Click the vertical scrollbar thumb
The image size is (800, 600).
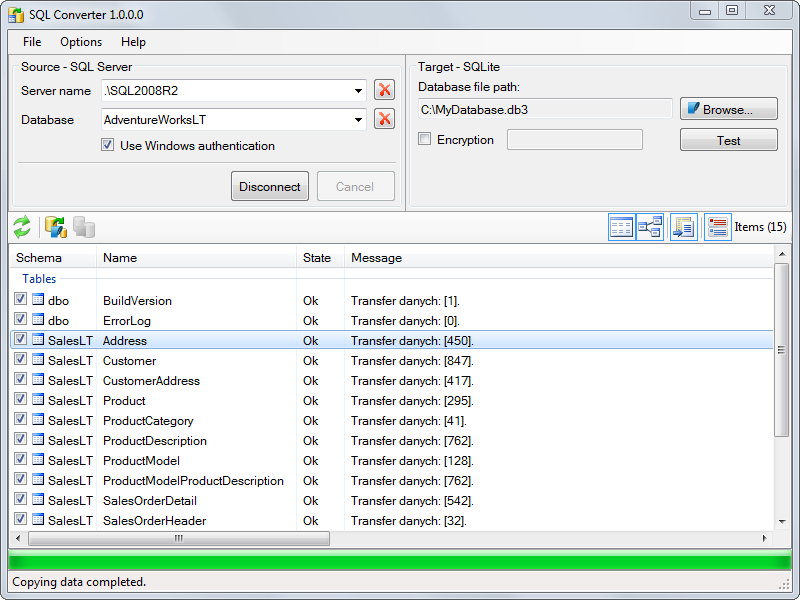point(782,350)
